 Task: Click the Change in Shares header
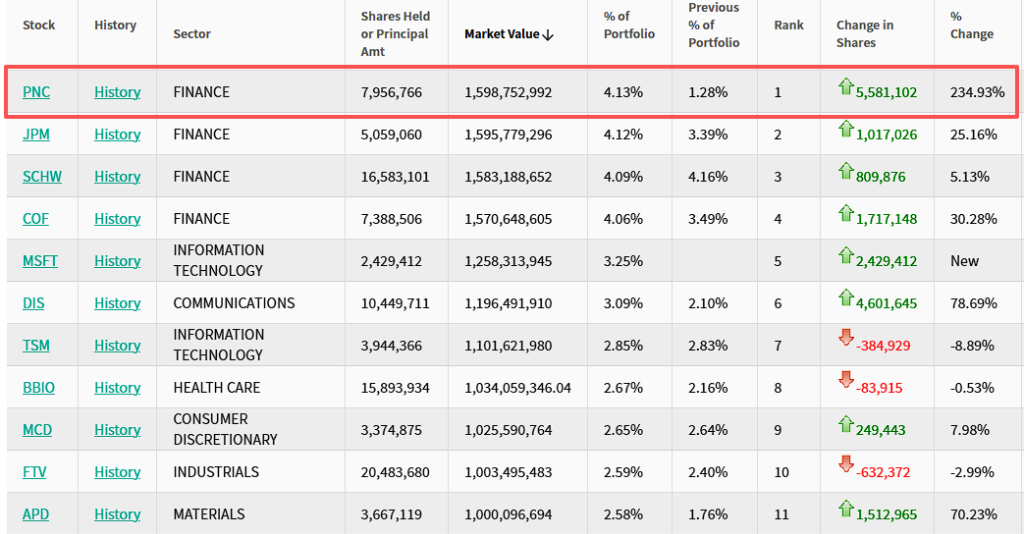[x=864, y=34]
